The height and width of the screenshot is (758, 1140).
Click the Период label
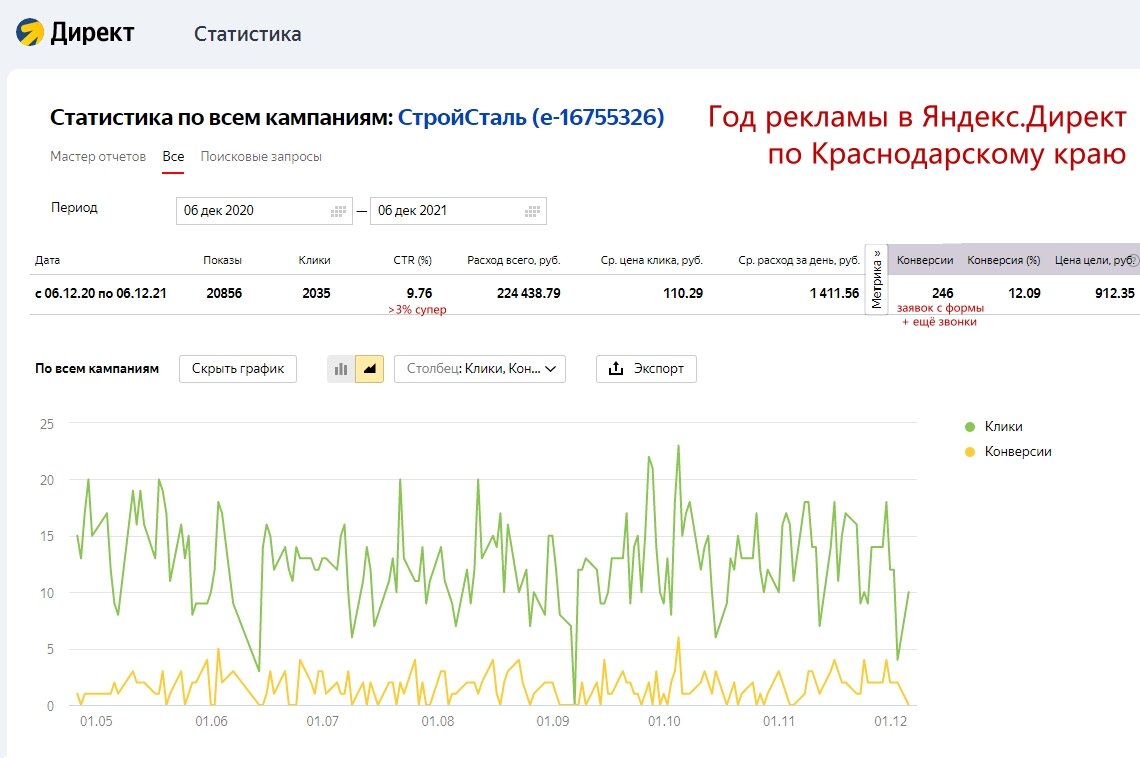click(74, 208)
